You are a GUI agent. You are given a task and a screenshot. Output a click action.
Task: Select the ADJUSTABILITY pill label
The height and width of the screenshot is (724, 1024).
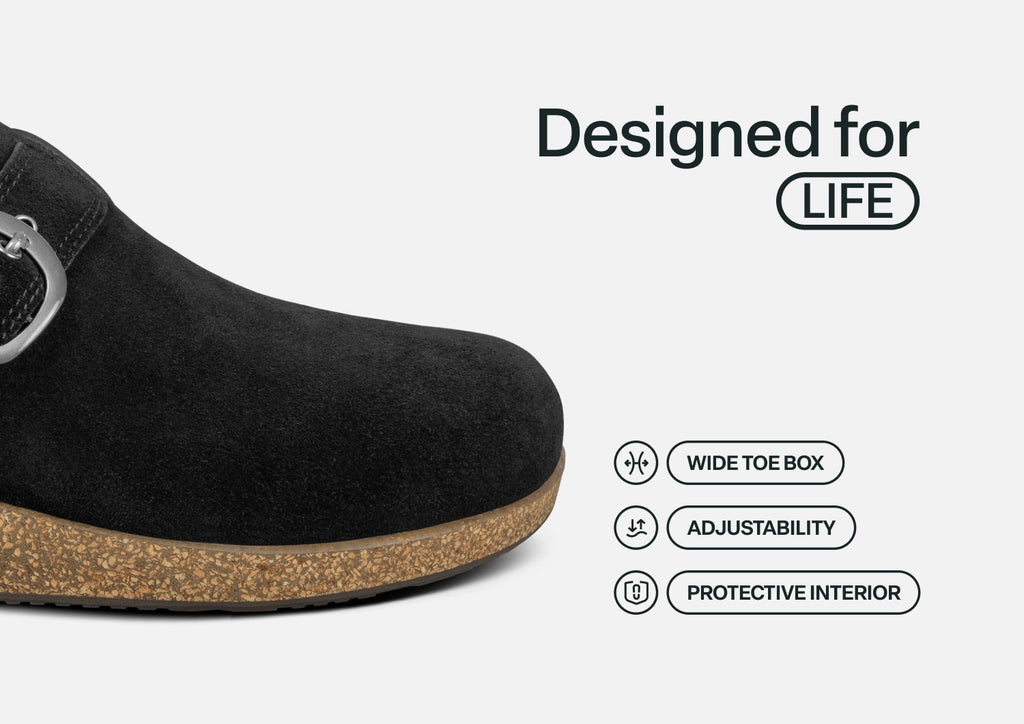point(761,527)
